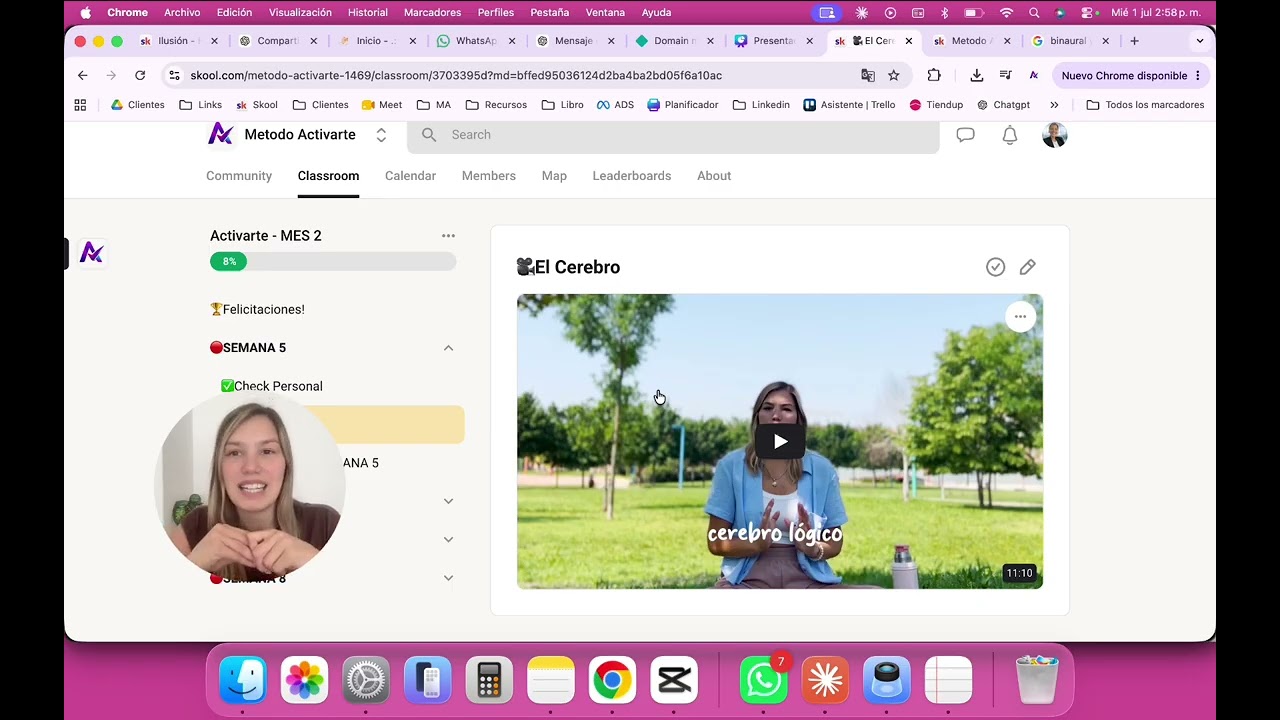Screen dimensions: 1280x720
Task: Open Wi-Fi status menu
Action: point(1007,12)
